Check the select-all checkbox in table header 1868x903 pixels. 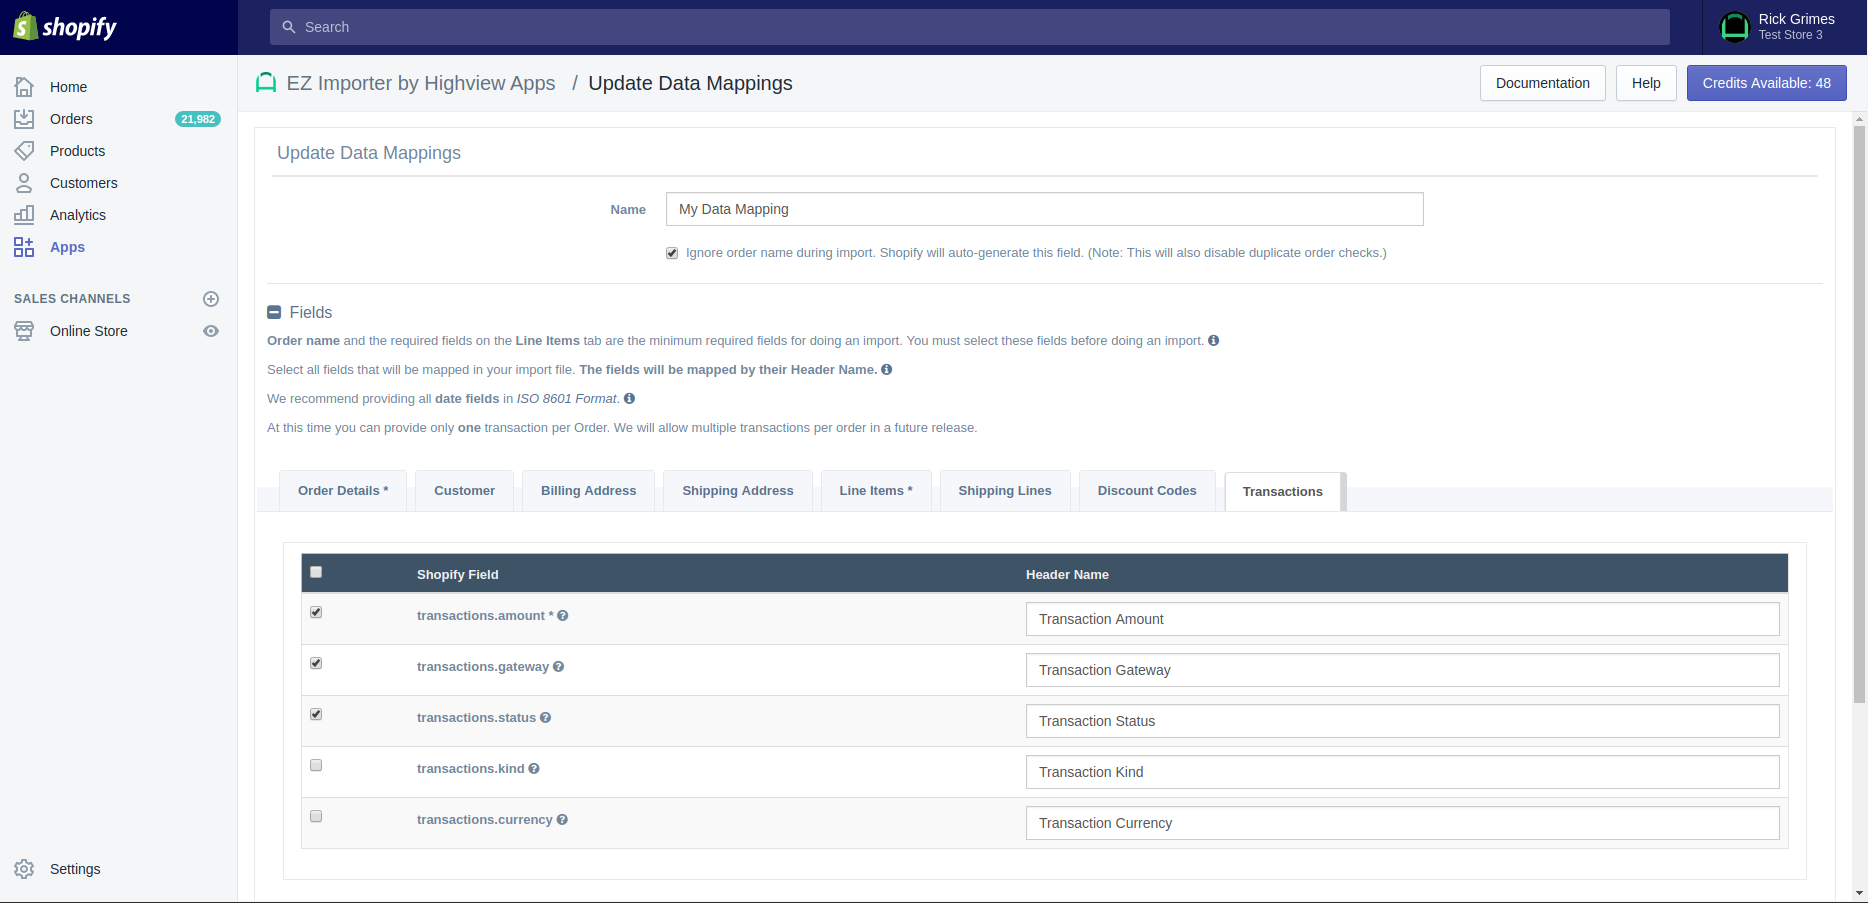click(x=316, y=572)
